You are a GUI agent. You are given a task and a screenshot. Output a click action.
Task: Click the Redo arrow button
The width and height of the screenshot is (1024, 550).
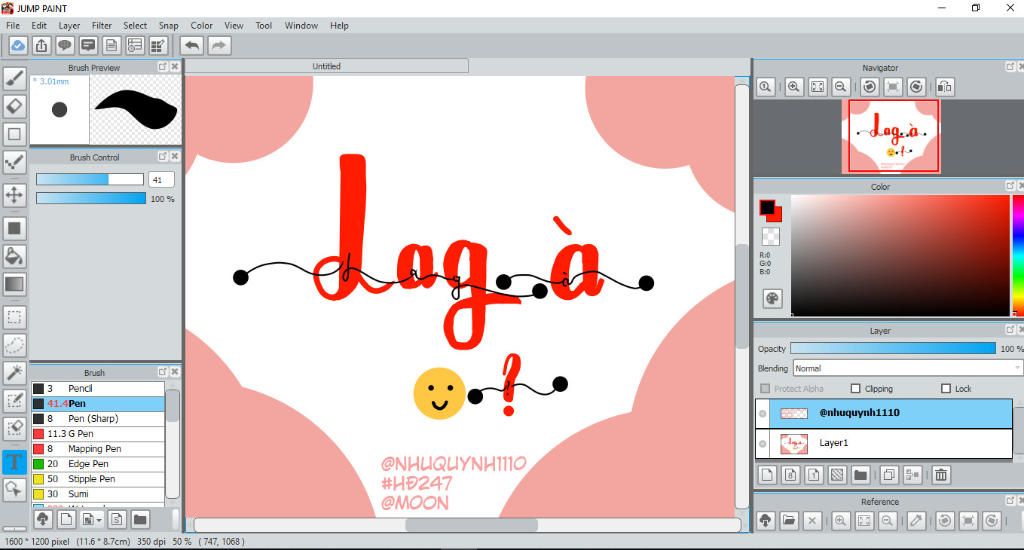click(x=219, y=45)
